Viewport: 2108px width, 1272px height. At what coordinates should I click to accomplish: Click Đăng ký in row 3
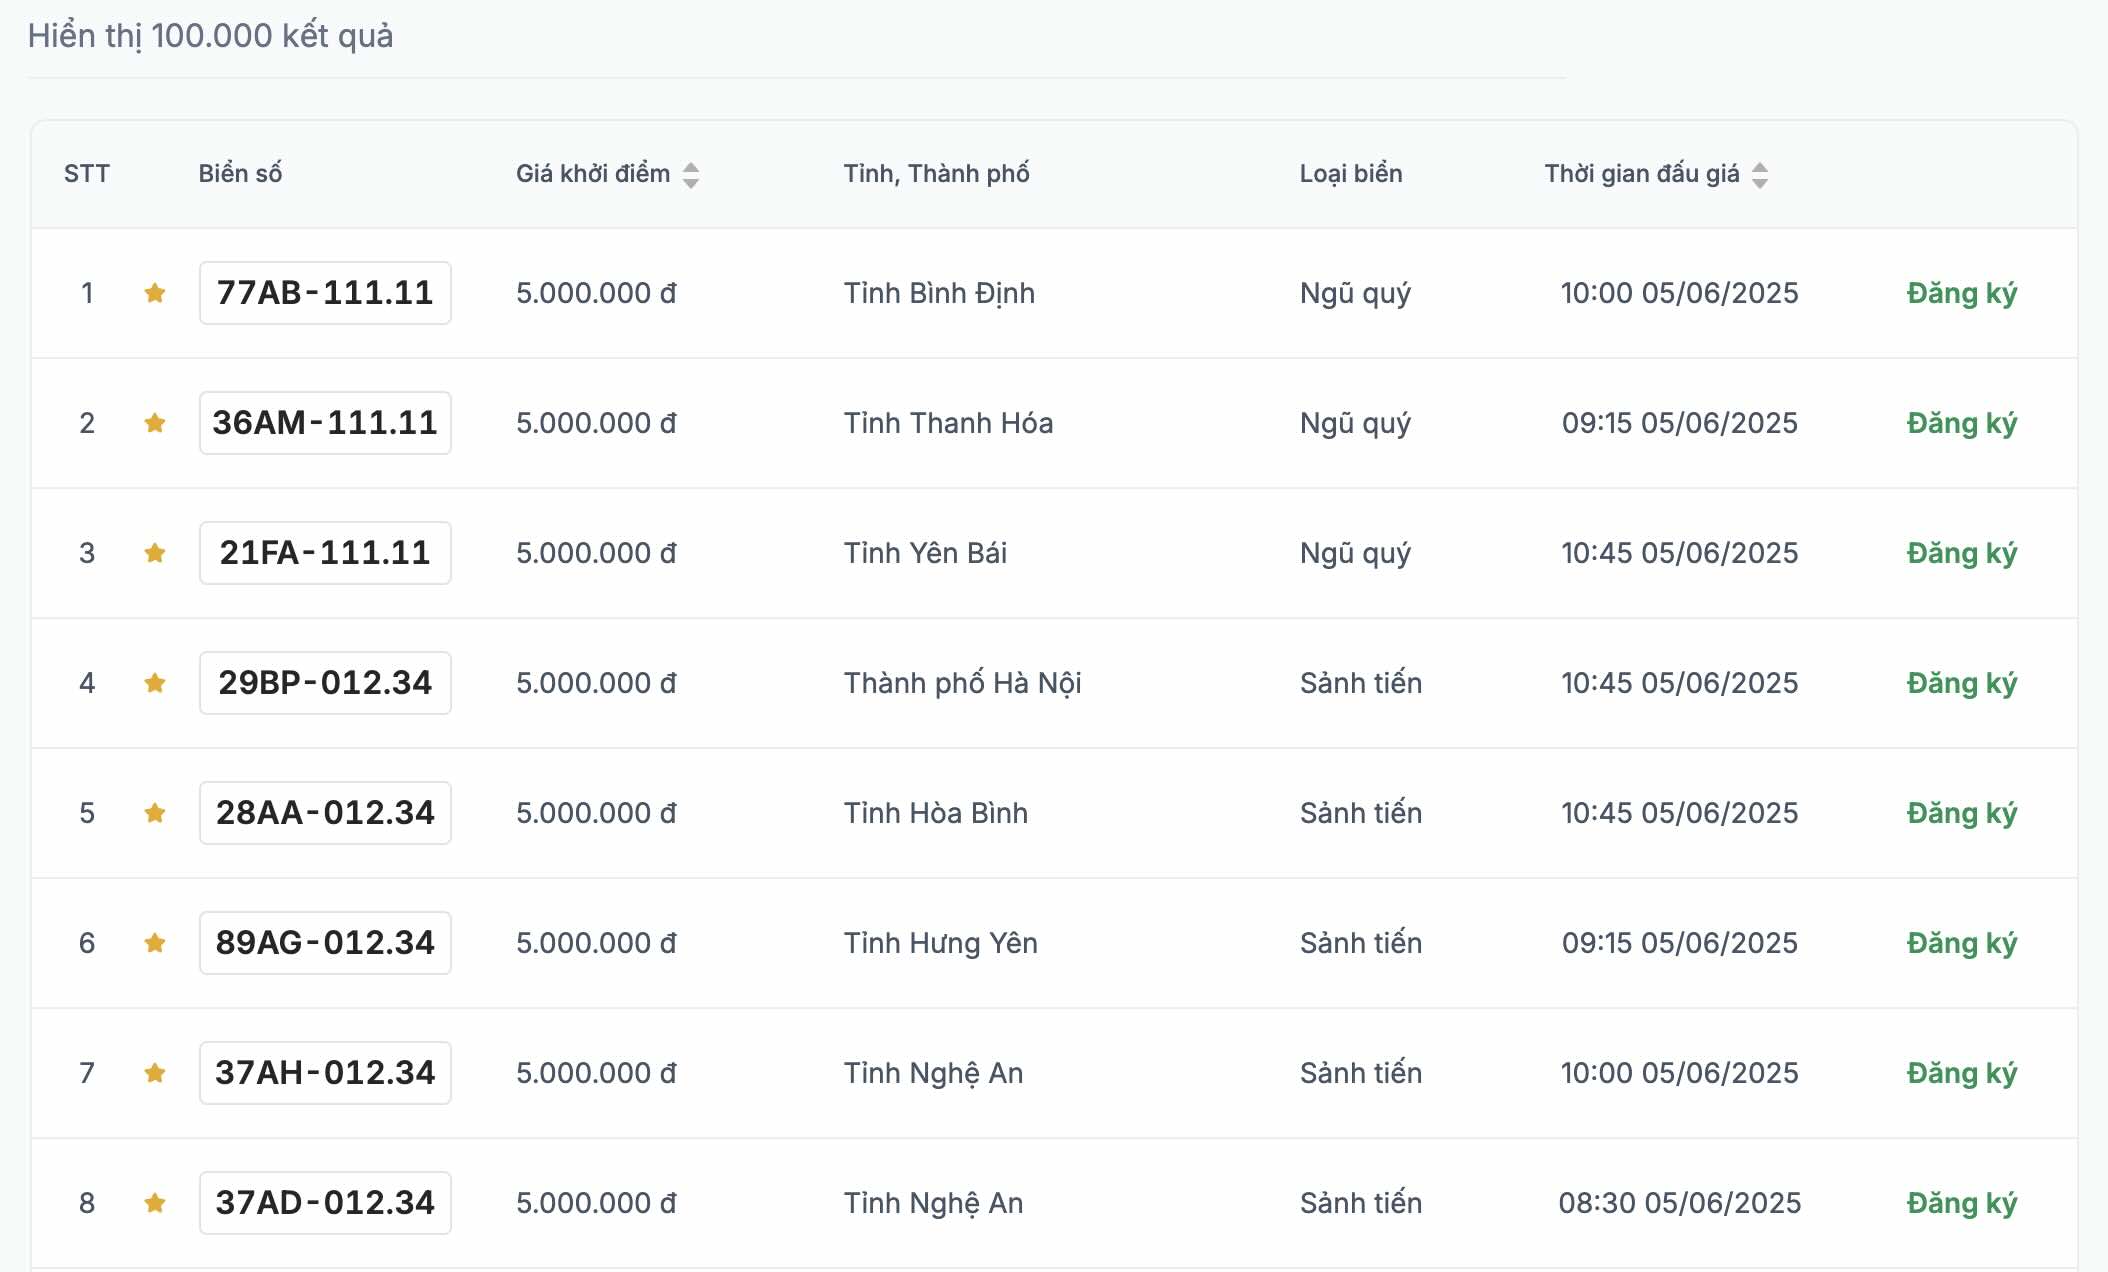(1961, 553)
